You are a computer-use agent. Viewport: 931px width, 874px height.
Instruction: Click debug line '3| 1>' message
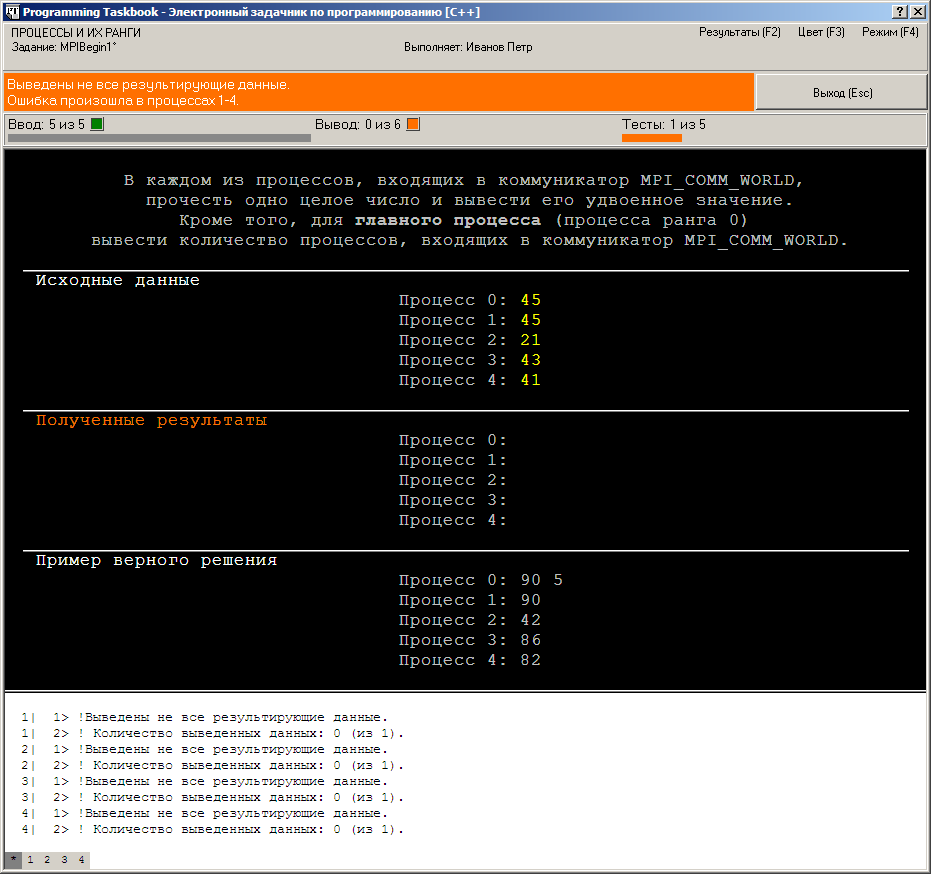click(204, 781)
